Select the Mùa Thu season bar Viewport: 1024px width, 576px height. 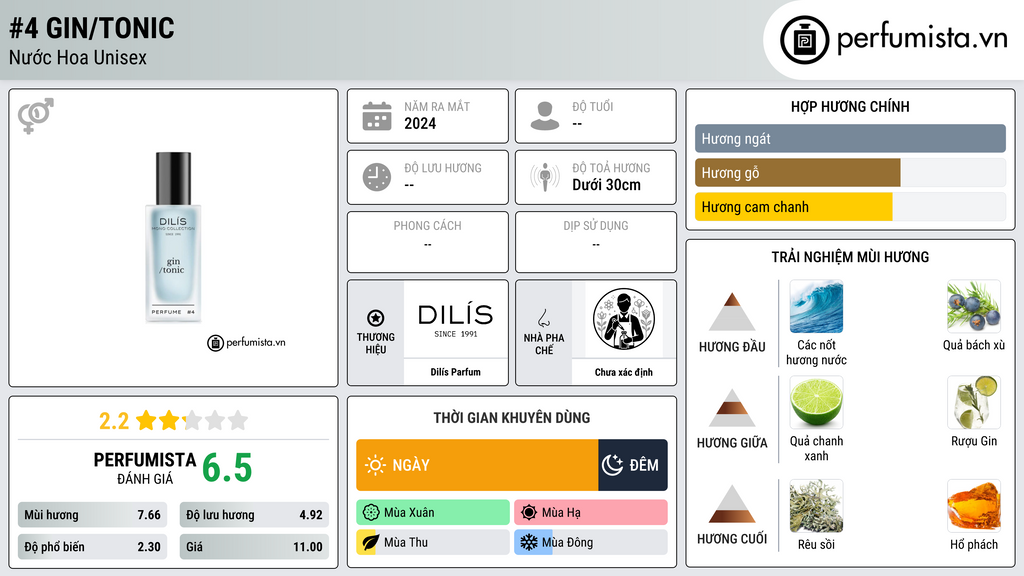point(433,543)
